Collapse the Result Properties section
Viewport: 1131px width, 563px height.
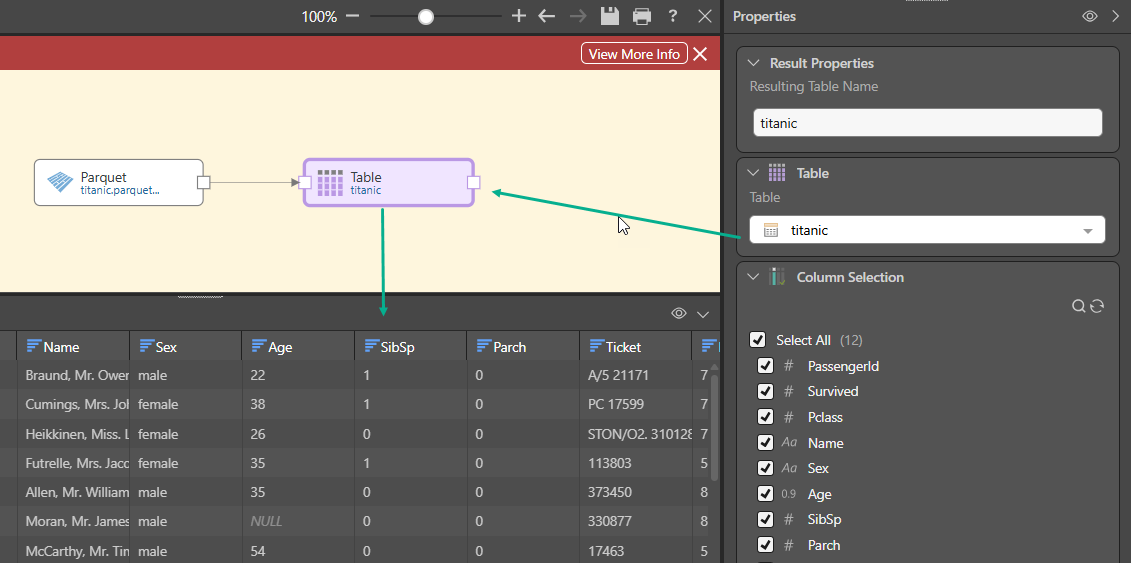754,63
